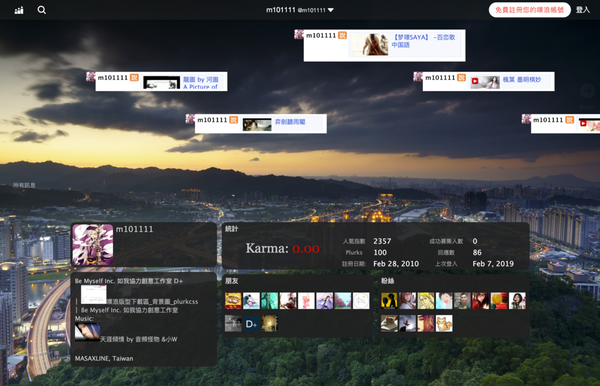The image size is (600, 386).
Task: Open fan avatar with cat lying down
Action: [389, 324]
